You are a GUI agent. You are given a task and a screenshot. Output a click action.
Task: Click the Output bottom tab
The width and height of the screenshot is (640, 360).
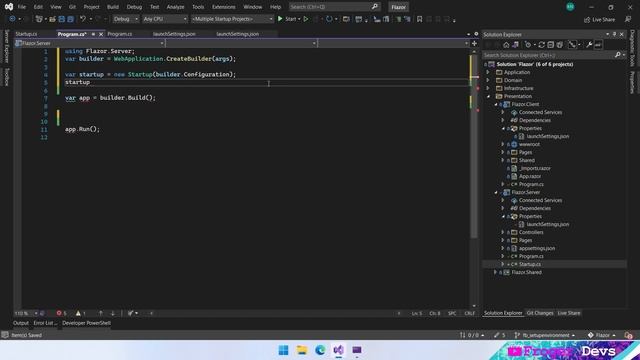pos(21,323)
